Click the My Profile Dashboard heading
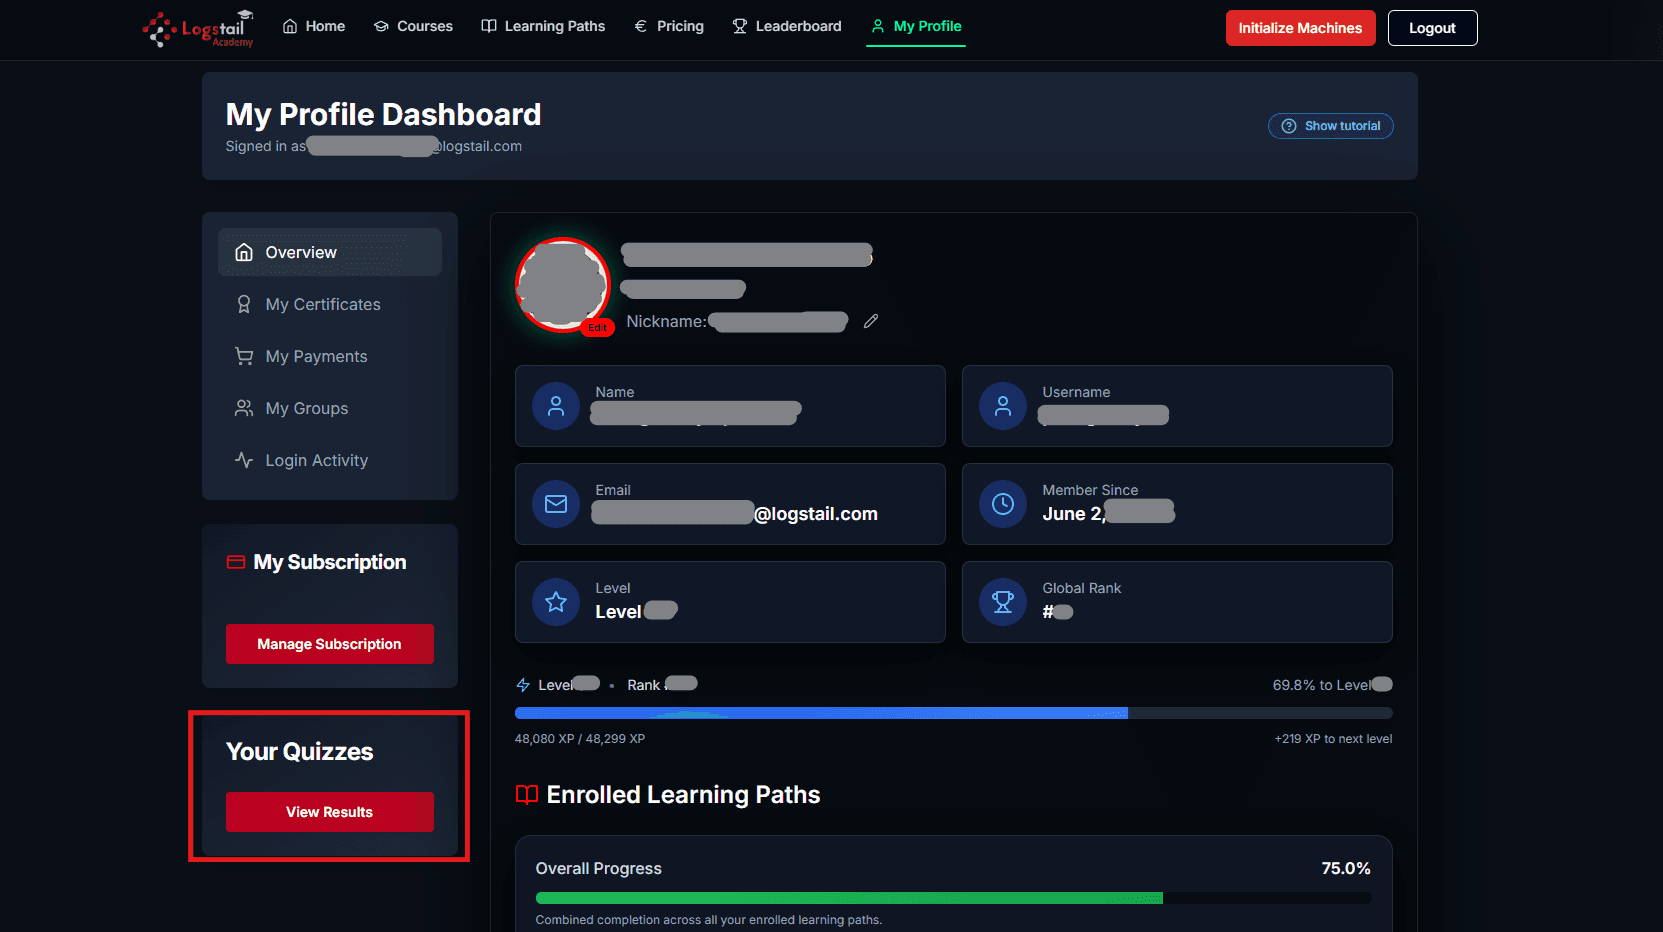 point(384,114)
